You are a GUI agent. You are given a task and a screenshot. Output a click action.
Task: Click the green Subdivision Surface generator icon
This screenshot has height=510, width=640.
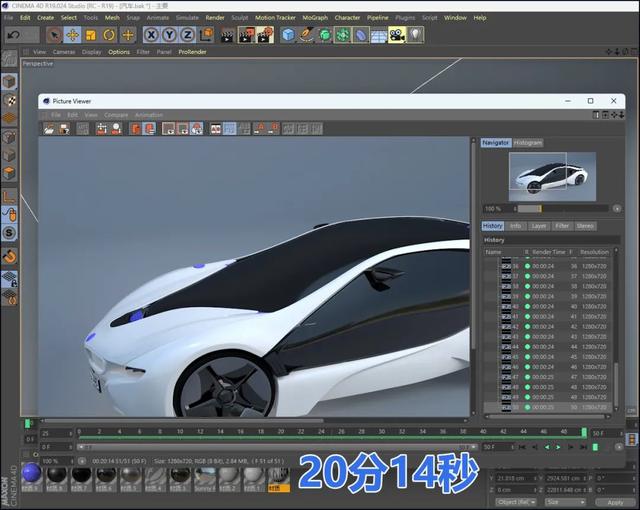point(324,35)
